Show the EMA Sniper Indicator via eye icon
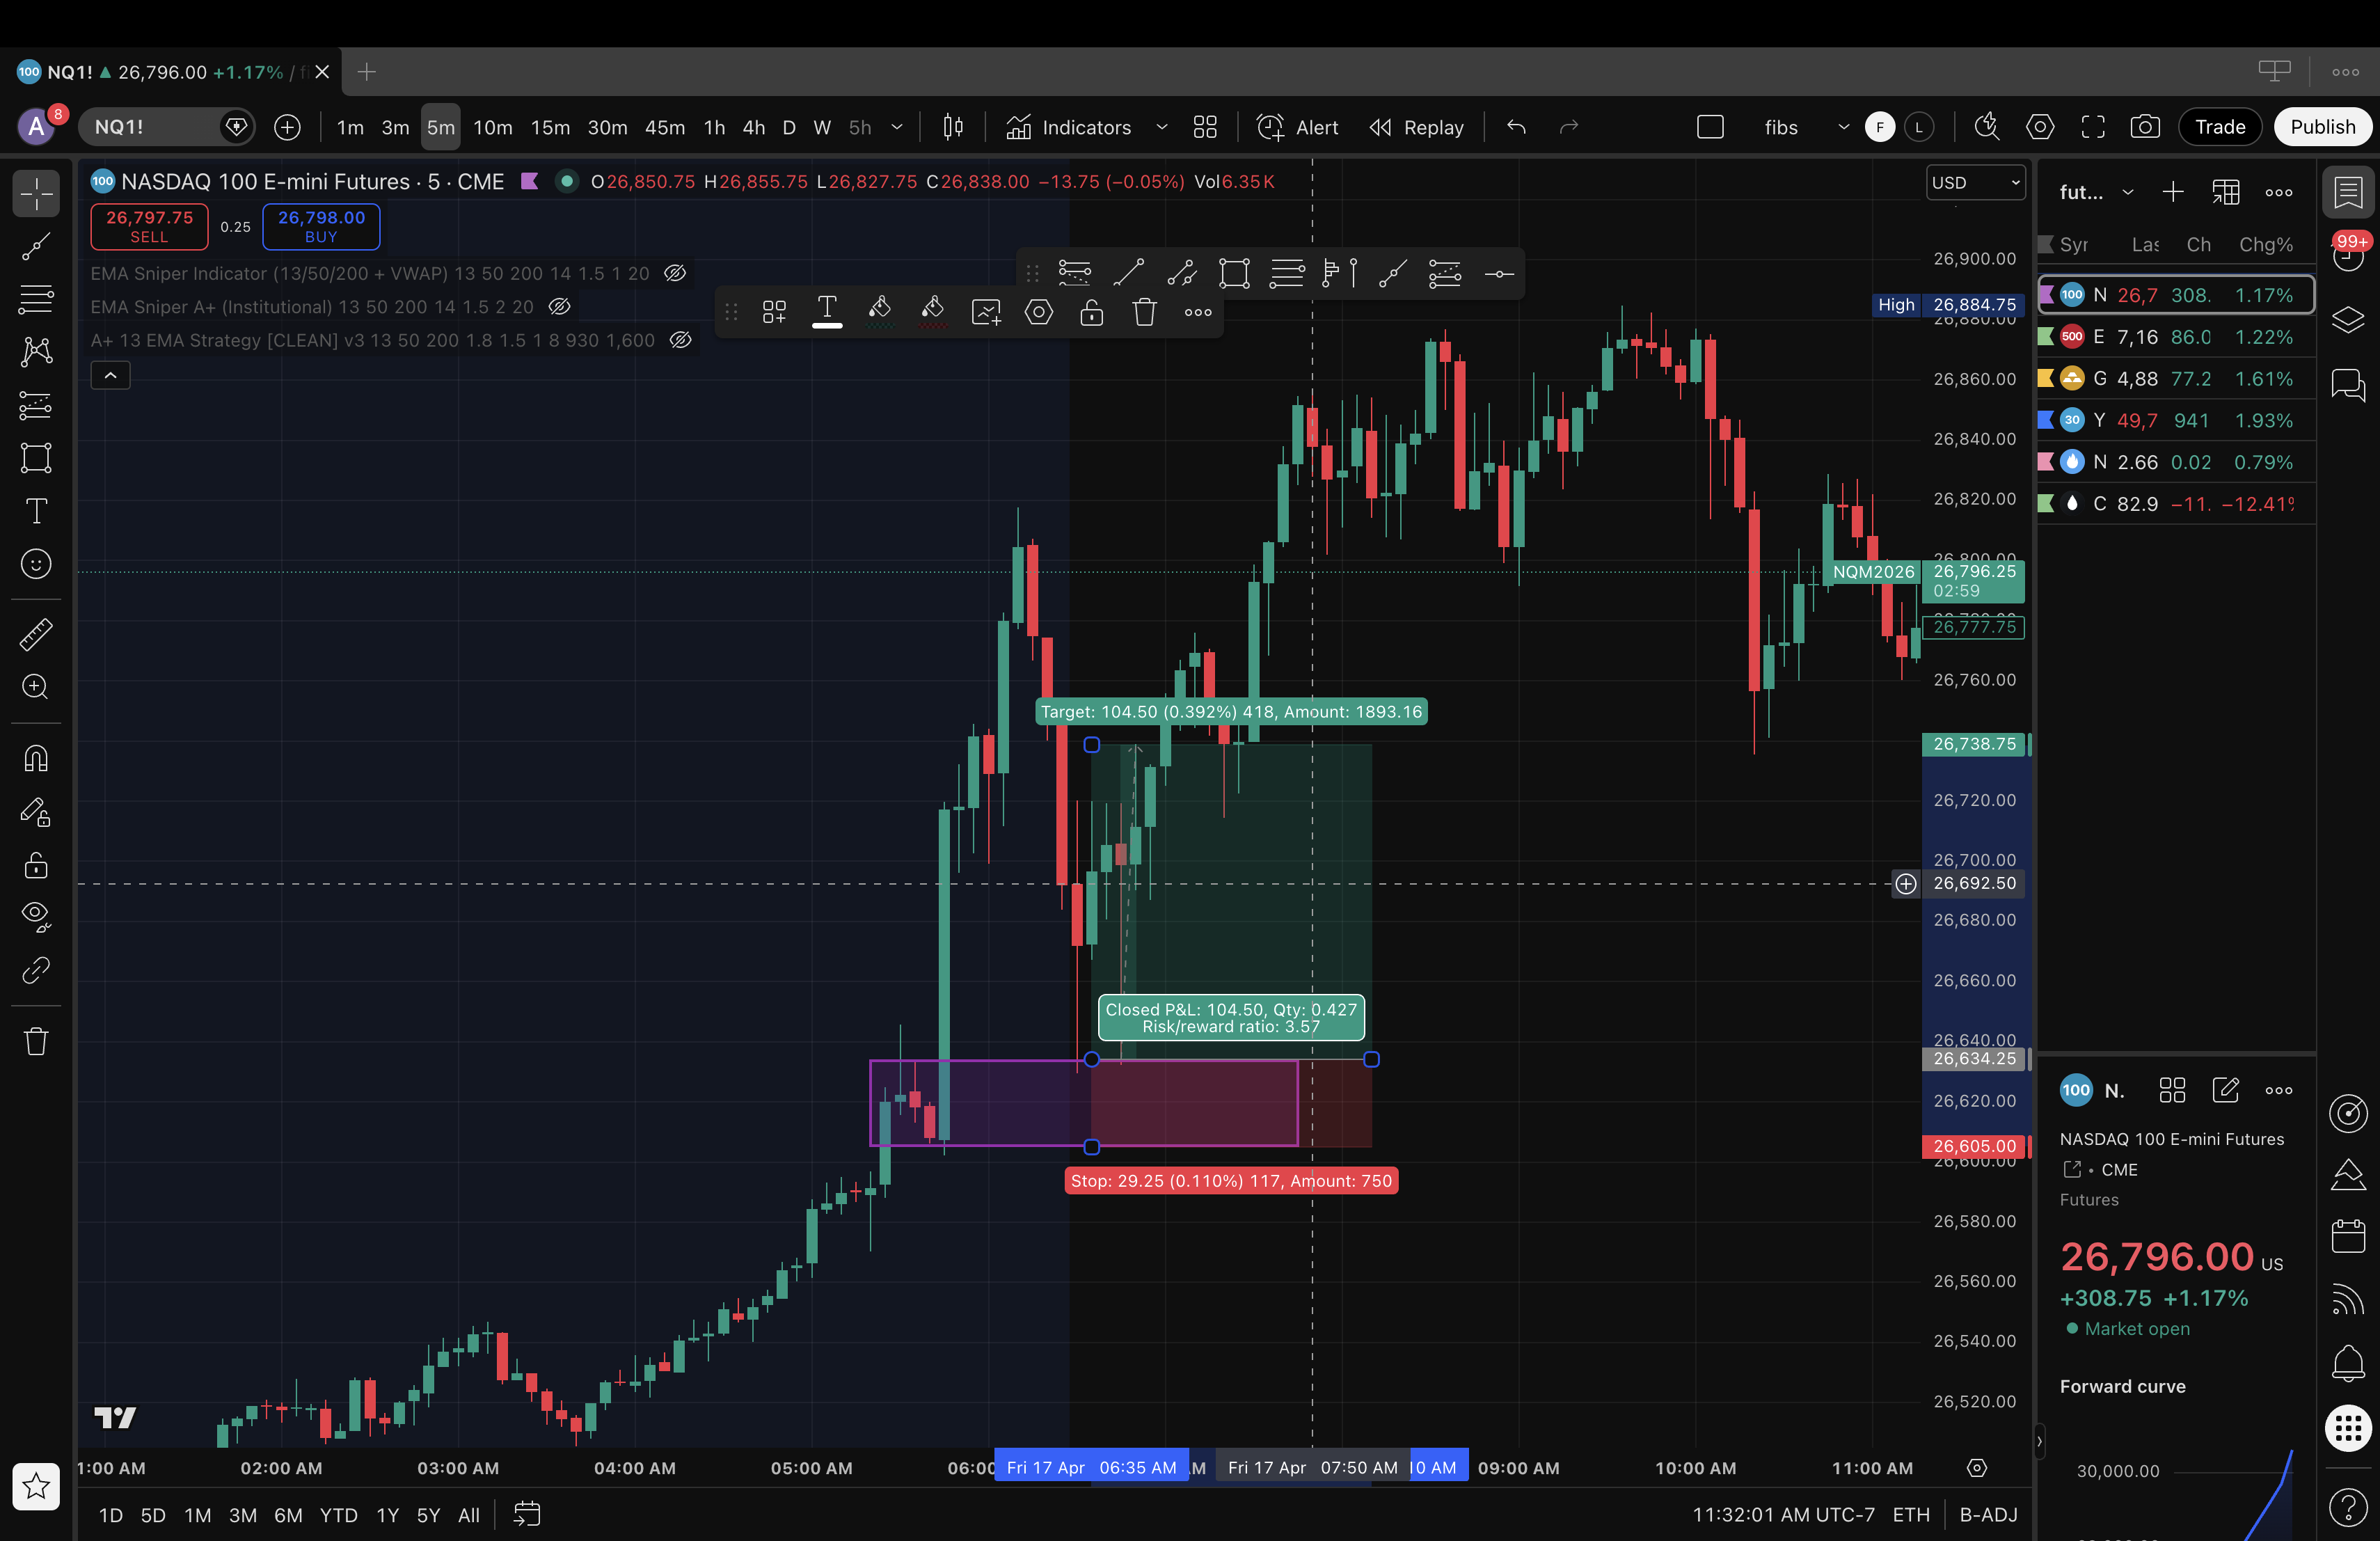The width and height of the screenshot is (2380, 1541). pos(675,273)
